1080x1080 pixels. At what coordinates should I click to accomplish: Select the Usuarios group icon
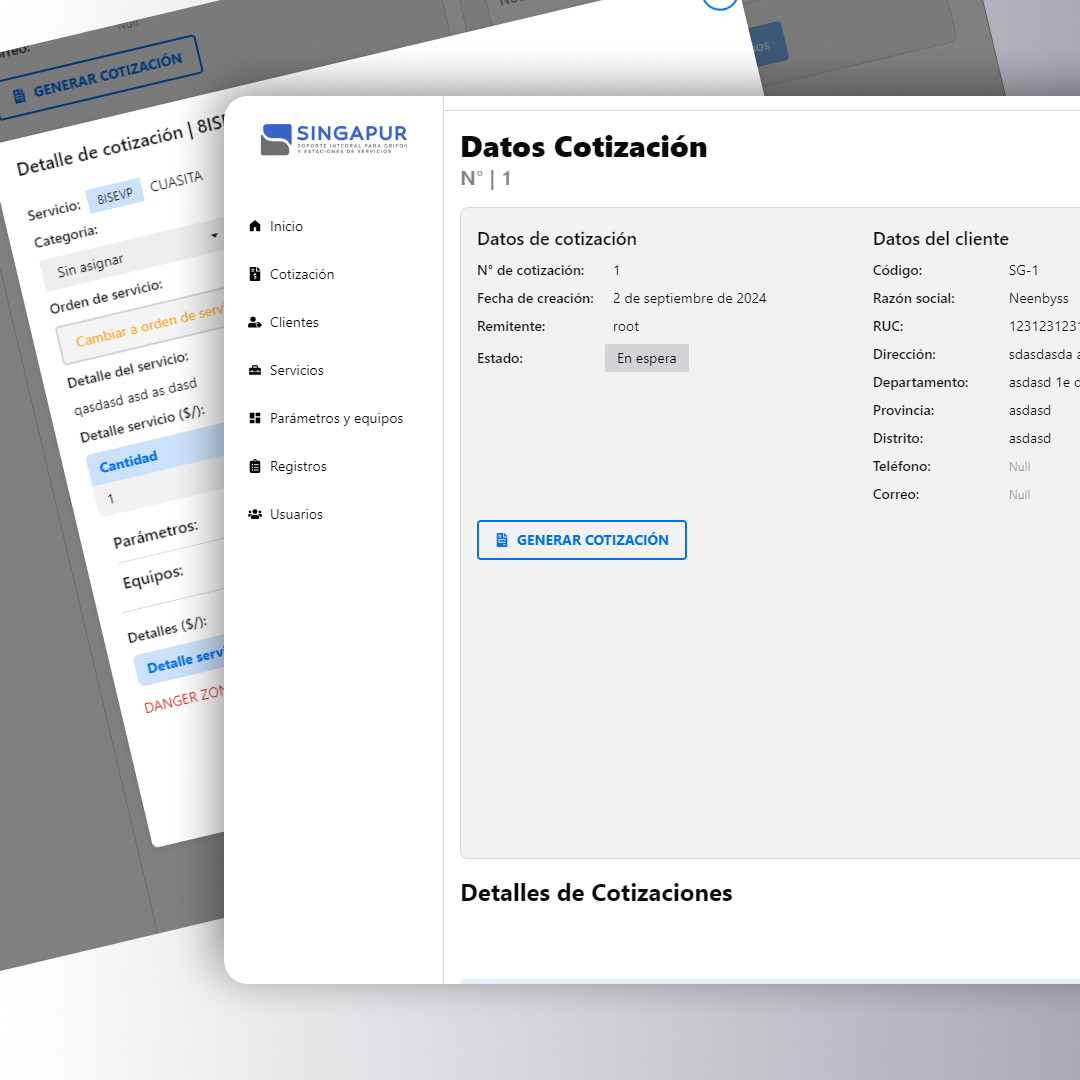coord(254,514)
